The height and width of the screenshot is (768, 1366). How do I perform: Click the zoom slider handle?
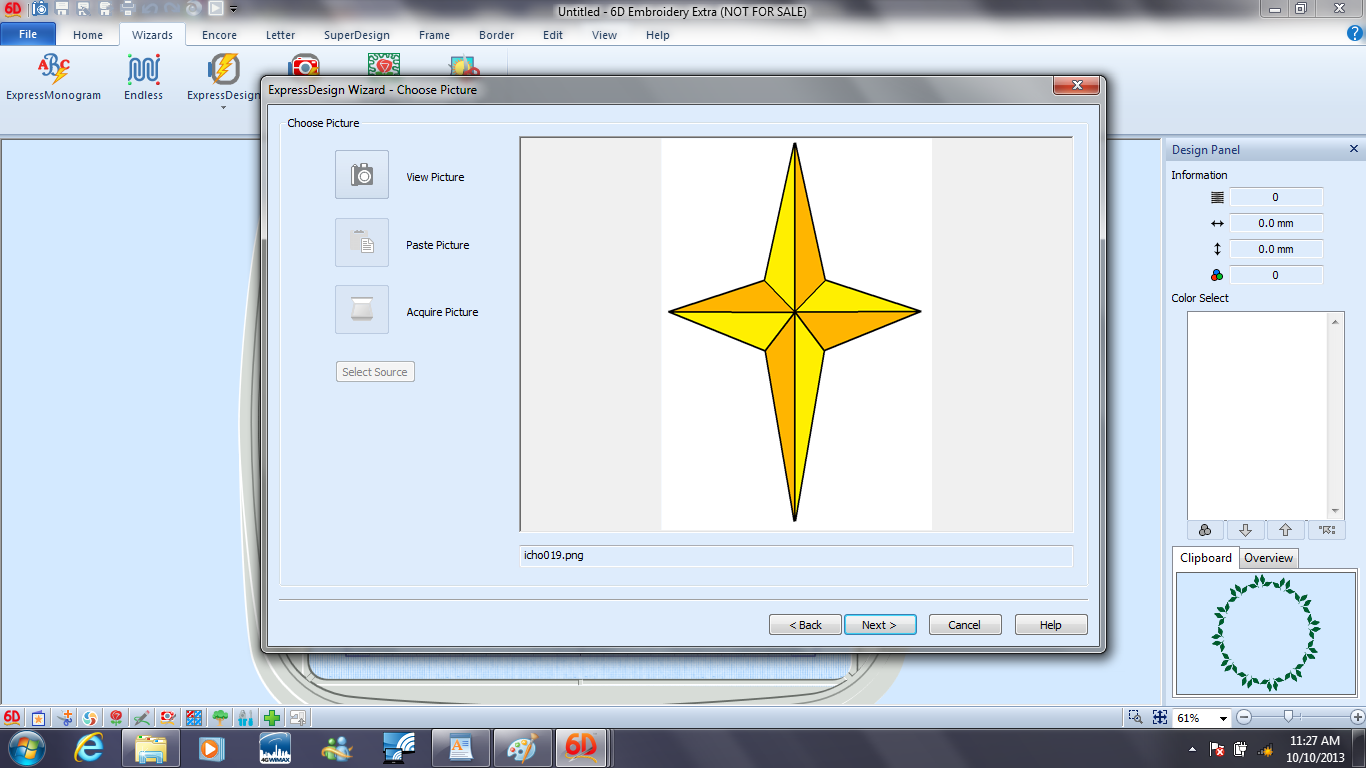click(1289, 716)
